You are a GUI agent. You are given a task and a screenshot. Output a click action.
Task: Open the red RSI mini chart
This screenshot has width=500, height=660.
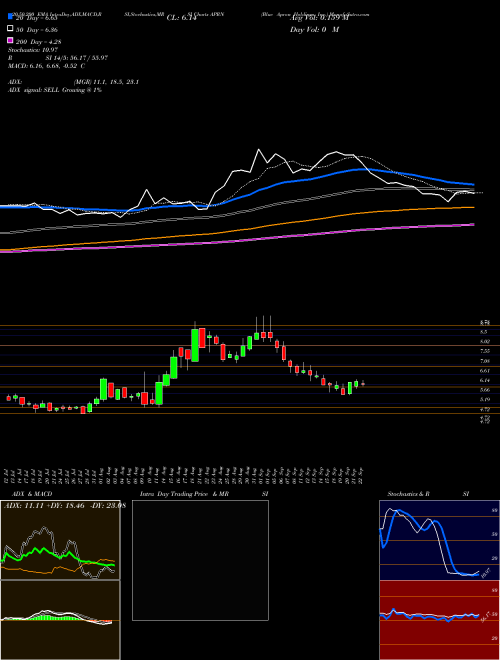(439, 620)
